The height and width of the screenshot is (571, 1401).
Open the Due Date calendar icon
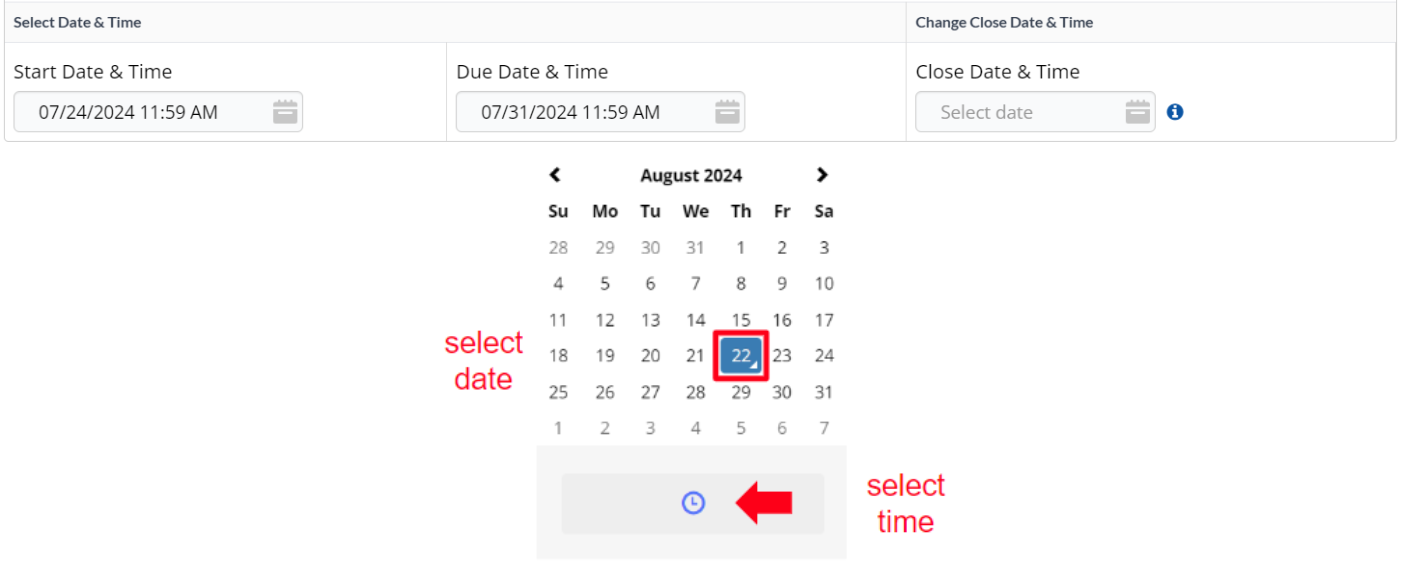pyautogui.click(x=727, y=112)
